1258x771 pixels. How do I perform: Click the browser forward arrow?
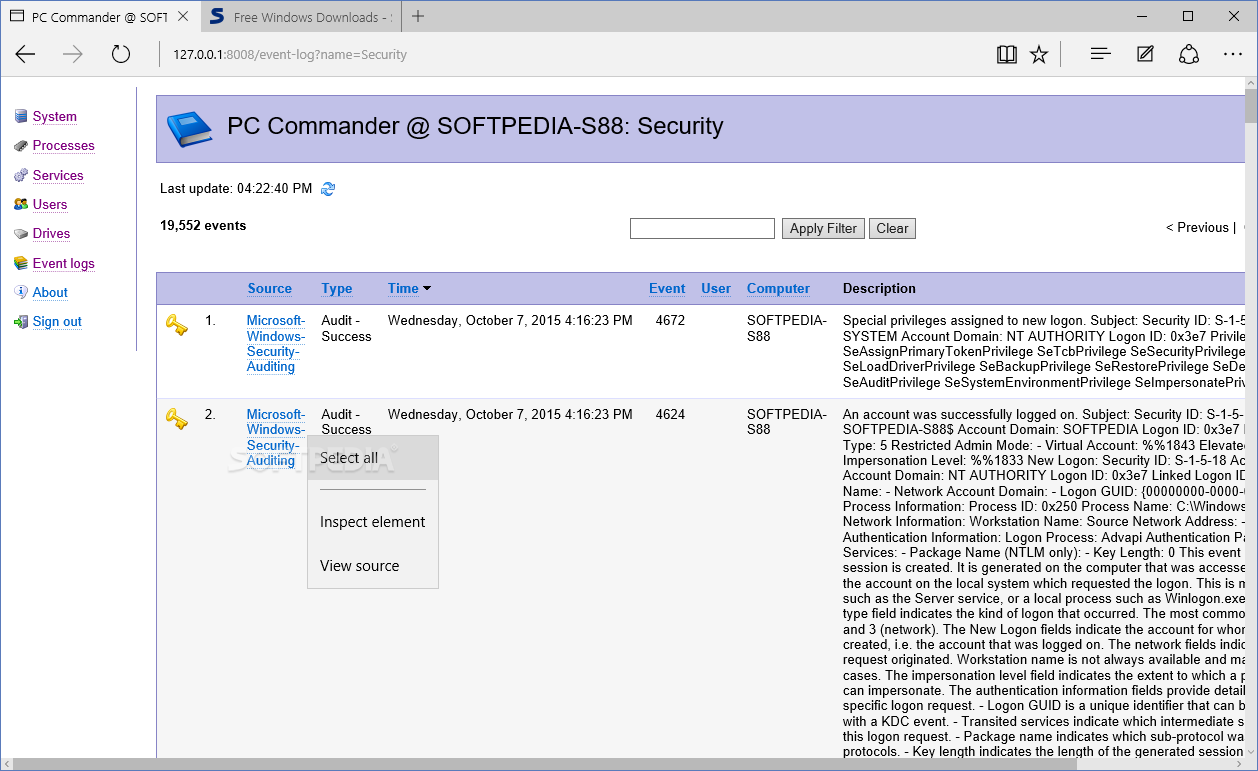[x=73, y=54]
